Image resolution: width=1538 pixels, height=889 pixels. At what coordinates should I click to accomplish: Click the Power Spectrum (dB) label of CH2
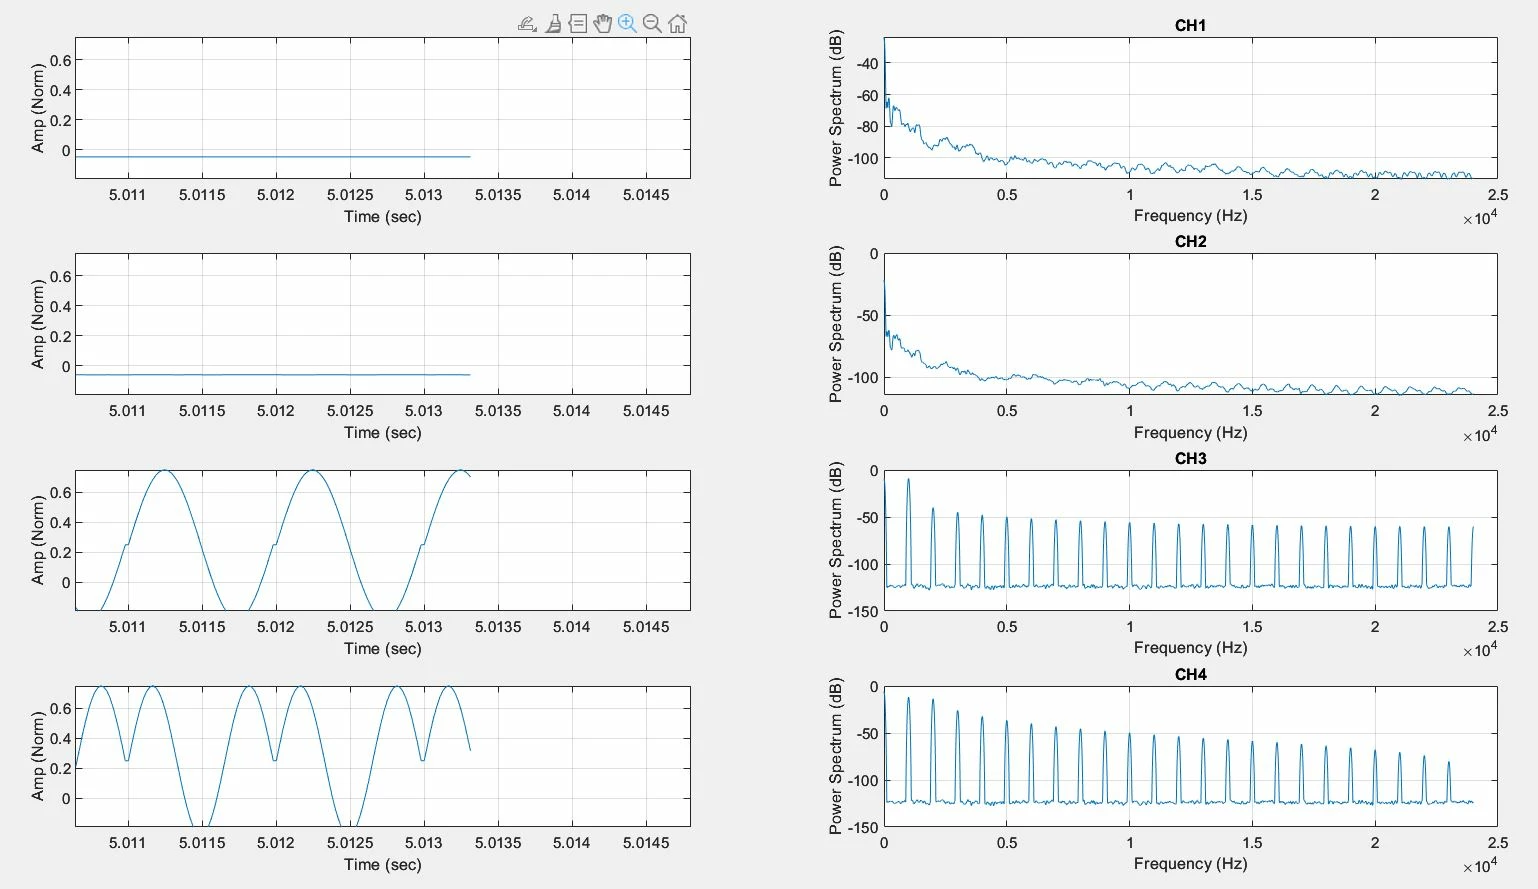click(x=836, y=324)
